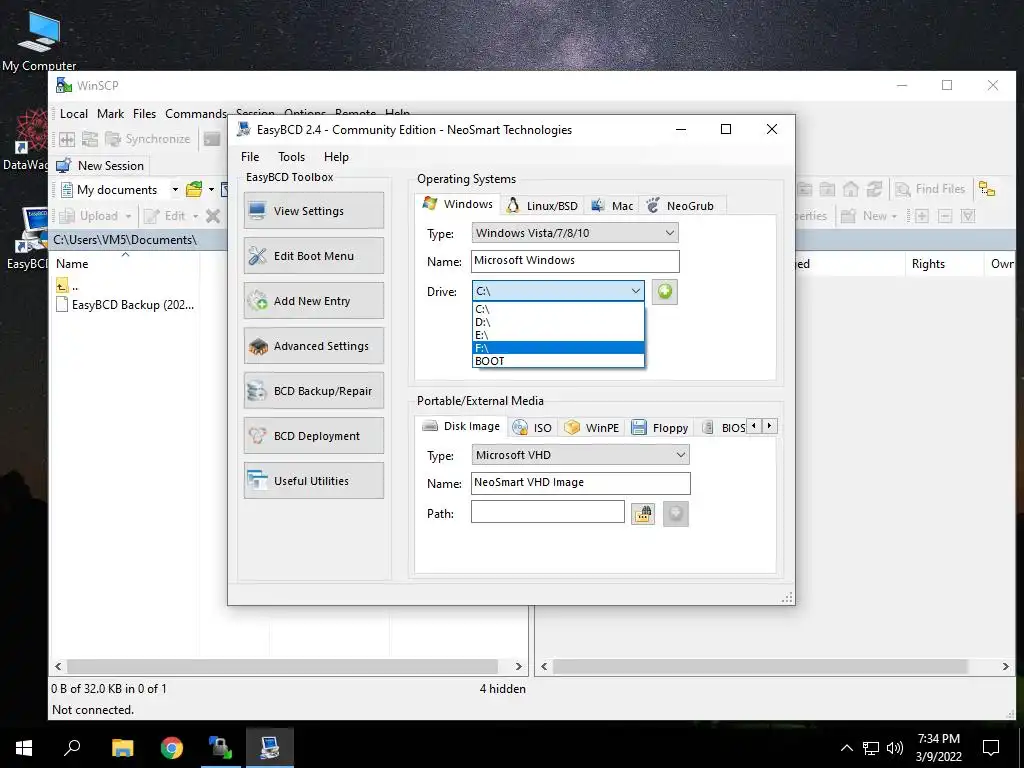Click WinSCP remote refresh icon
Screen dimensions: 1024x768
coord(874,189)
